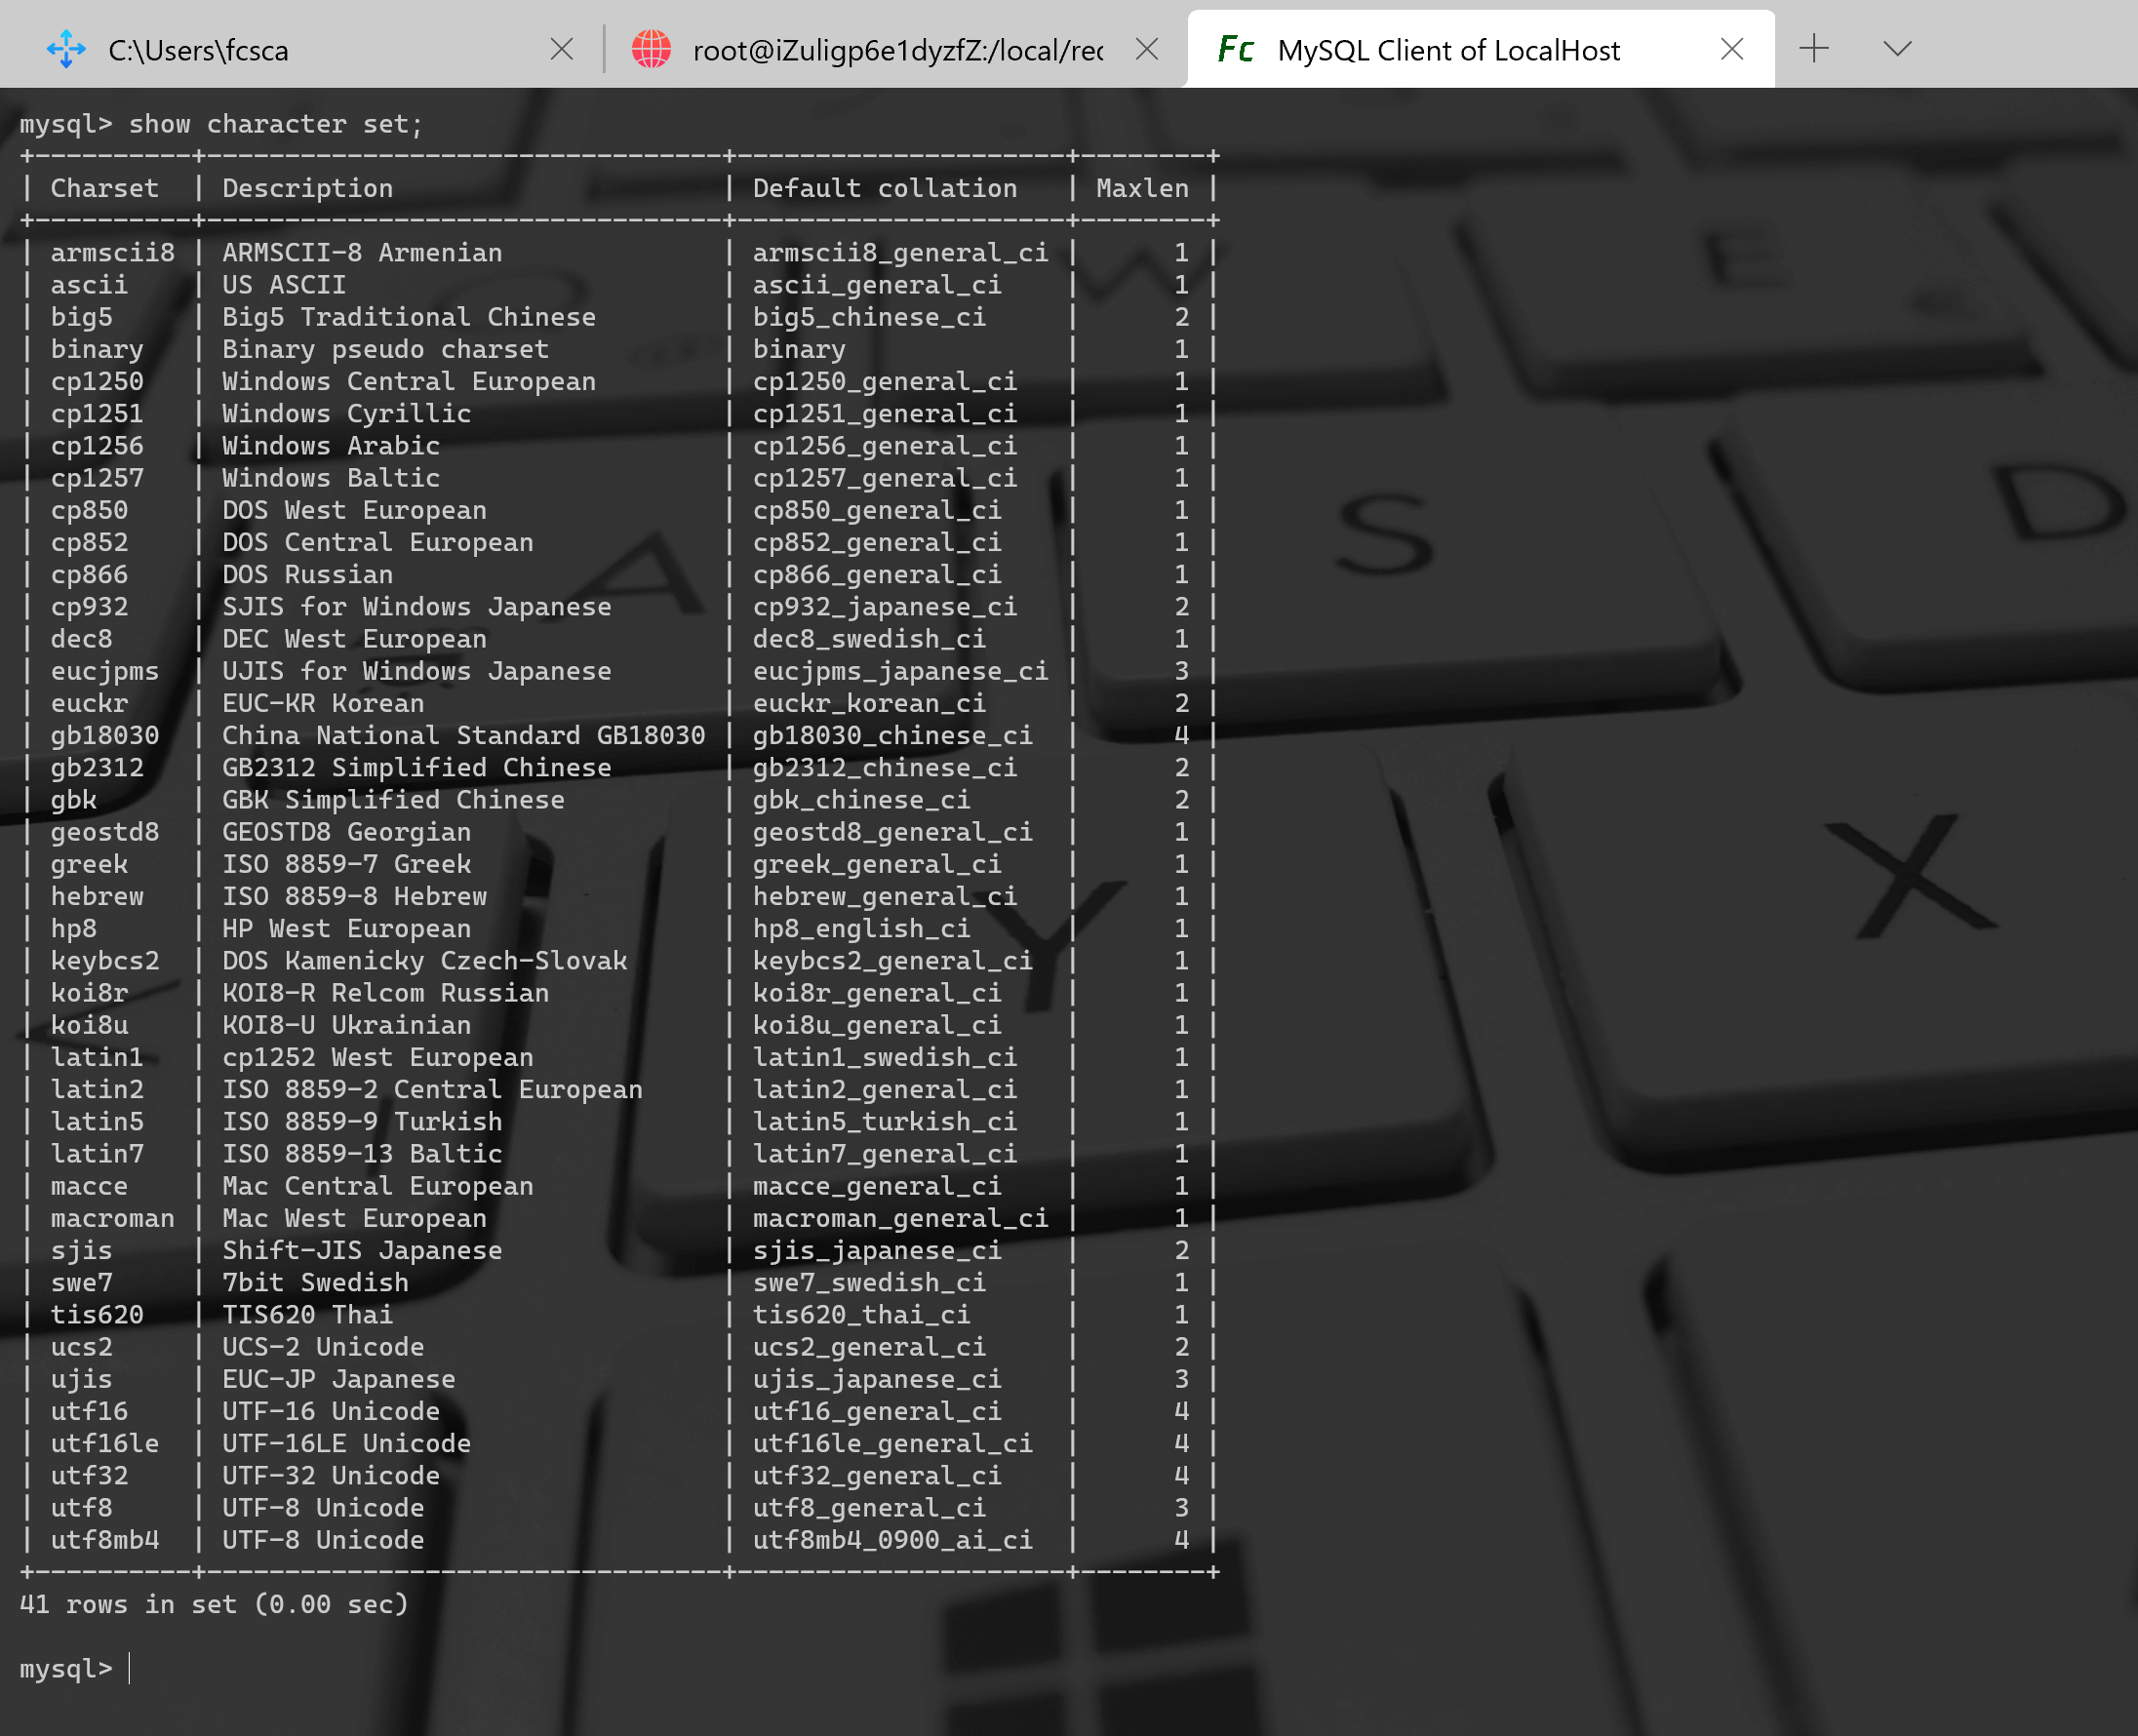Click the utf8mb4_0900_ai_ci collation entry

(892, 1540)
